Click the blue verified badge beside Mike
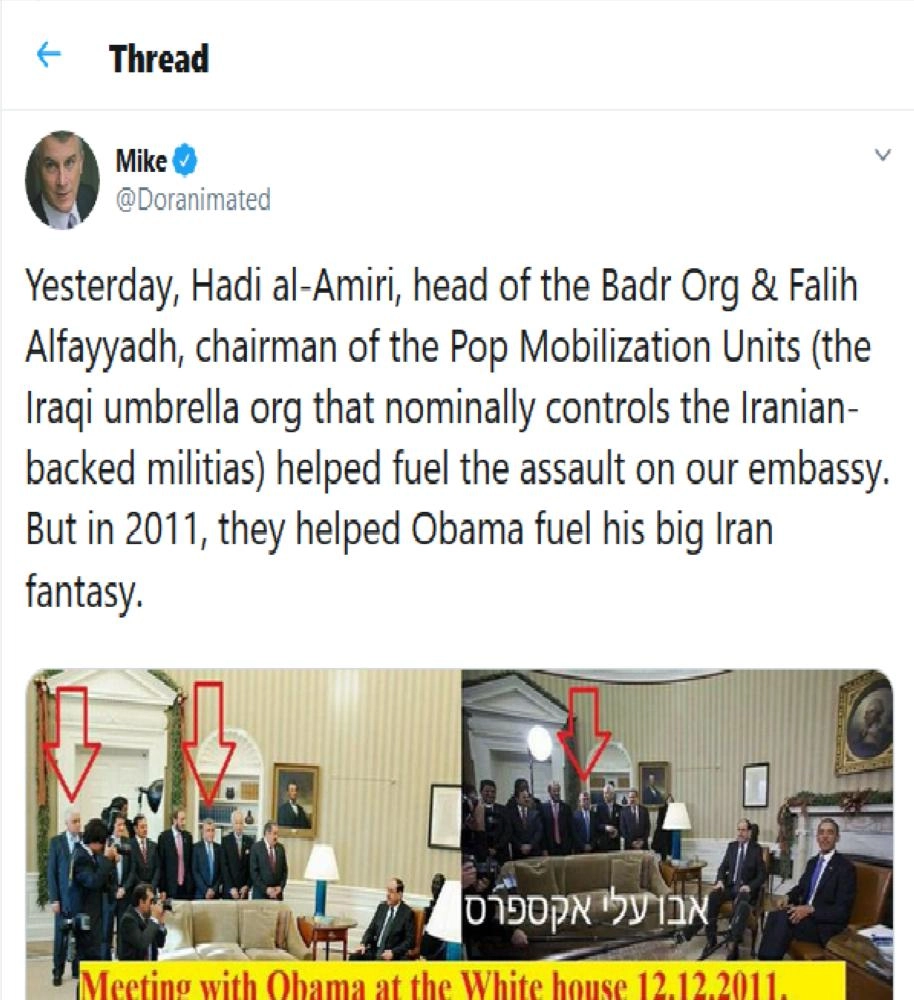Screen dimensions: 914x1000 (185, 161)
